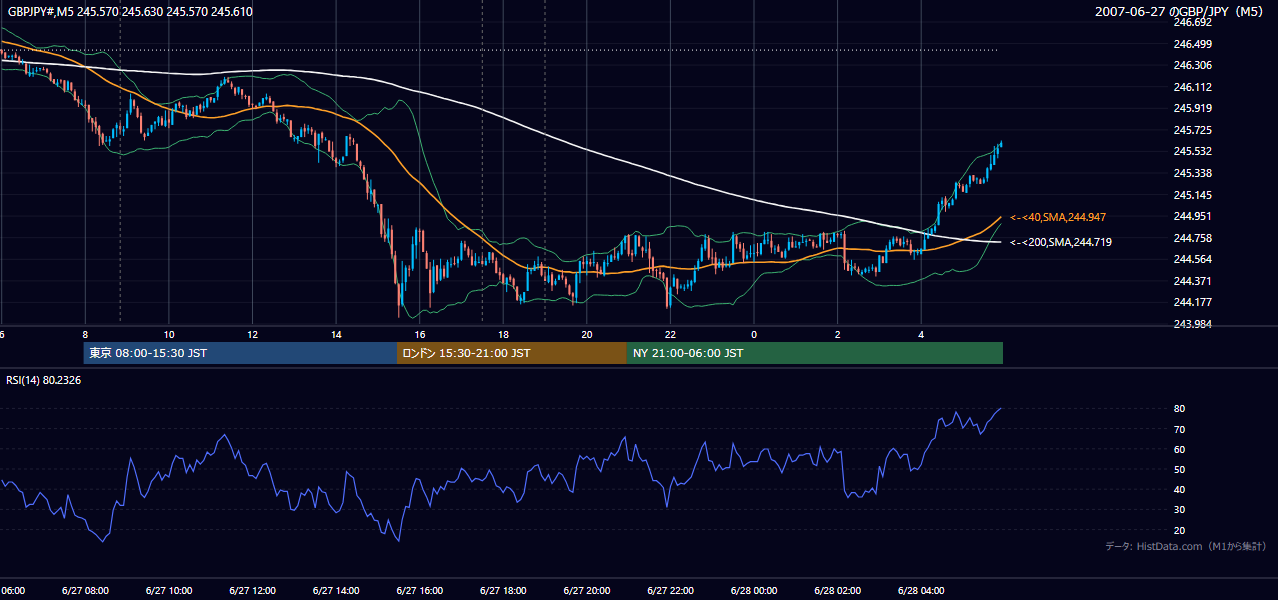Click the bottom time label 6/27 08:00
This screenshot has width=1278, height=600.
pos(85,591)
